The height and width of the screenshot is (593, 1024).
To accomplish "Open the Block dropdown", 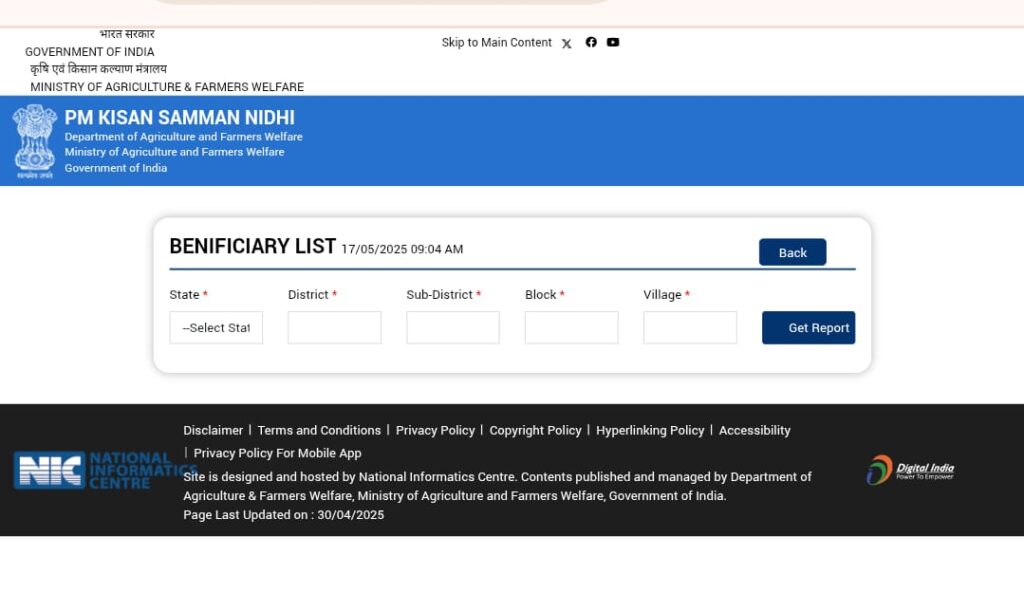I will click(571, 328).
